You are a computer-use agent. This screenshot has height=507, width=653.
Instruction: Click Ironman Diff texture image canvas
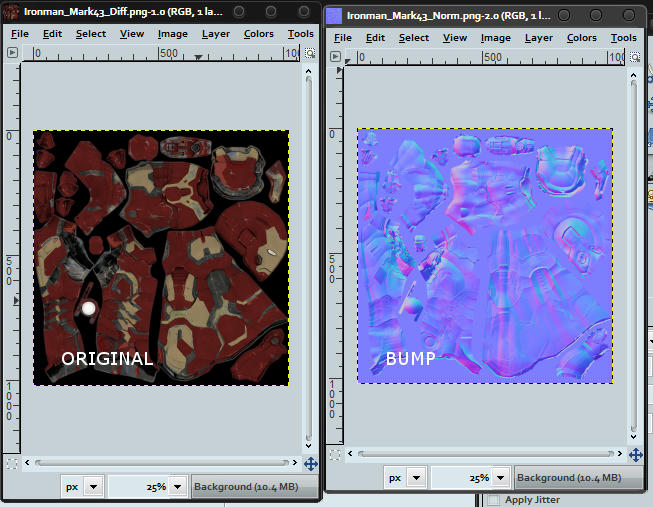pos(161,258)
